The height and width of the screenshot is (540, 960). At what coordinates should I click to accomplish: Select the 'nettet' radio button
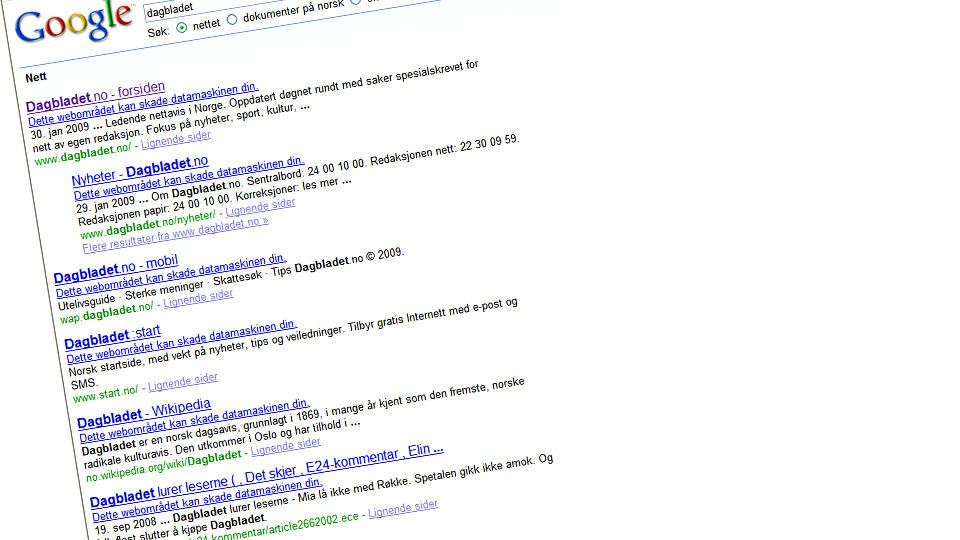tap(182, 28)
